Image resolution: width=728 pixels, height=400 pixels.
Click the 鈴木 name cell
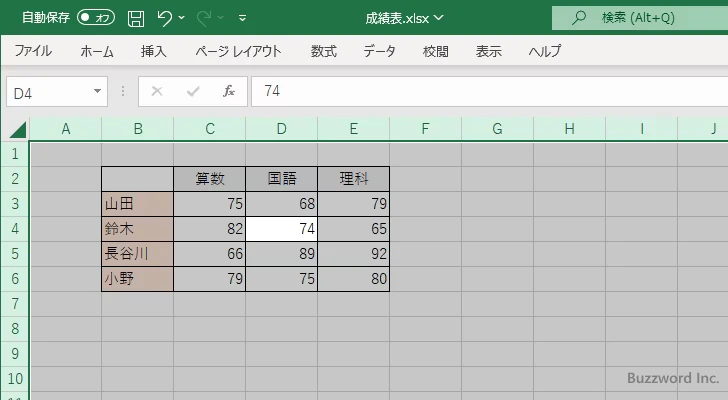click(137, 229)
